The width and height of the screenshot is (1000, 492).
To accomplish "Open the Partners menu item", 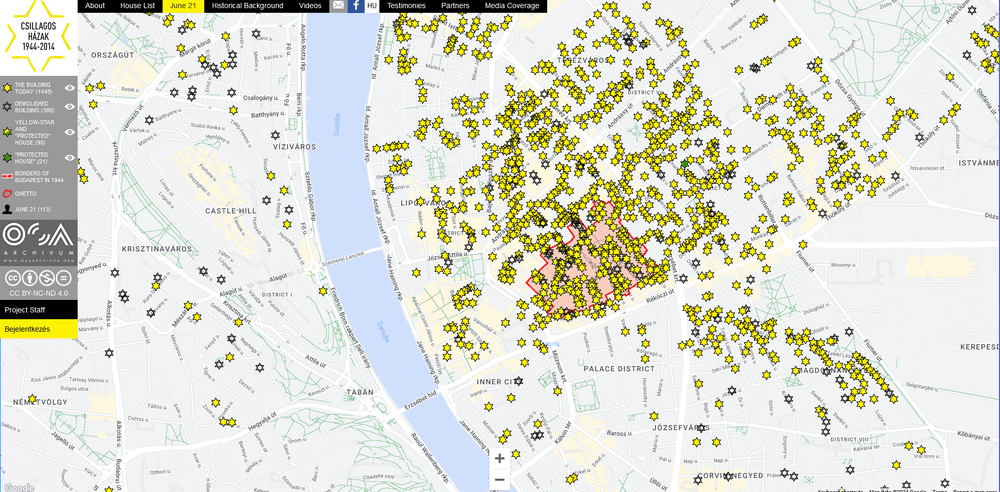I will coord(455,6).
